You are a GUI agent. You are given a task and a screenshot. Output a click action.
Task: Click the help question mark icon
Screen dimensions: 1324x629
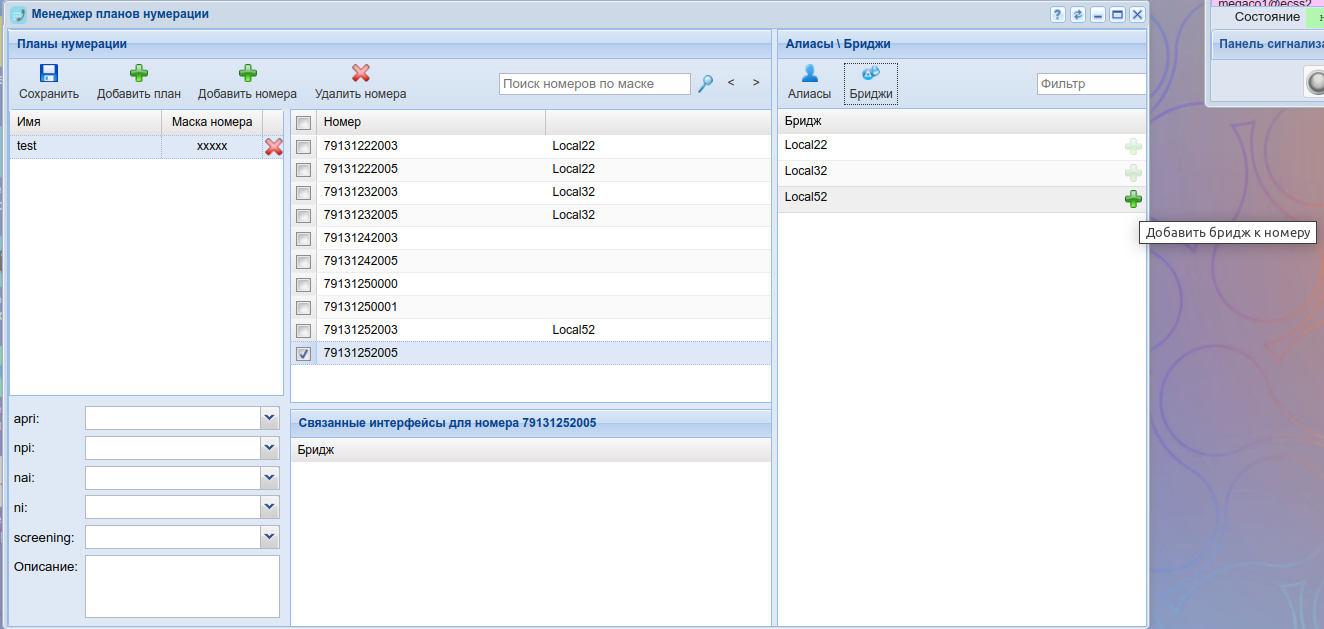[x=1057, y=15]
